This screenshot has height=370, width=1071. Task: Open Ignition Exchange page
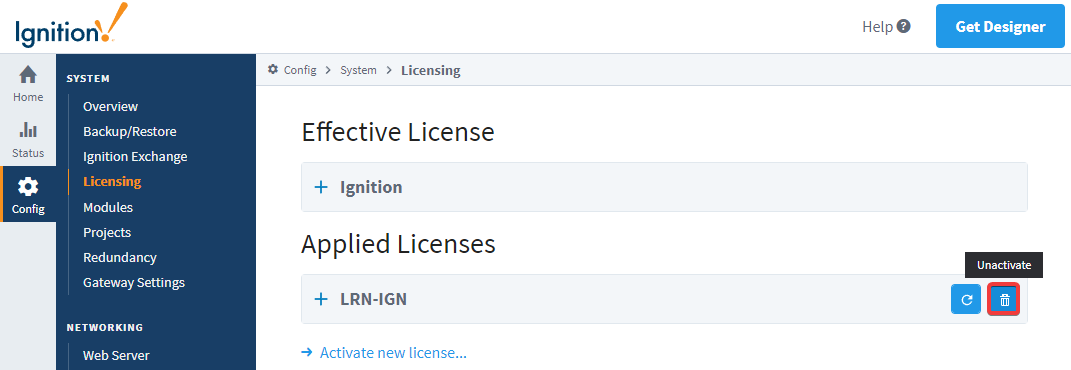135,156
